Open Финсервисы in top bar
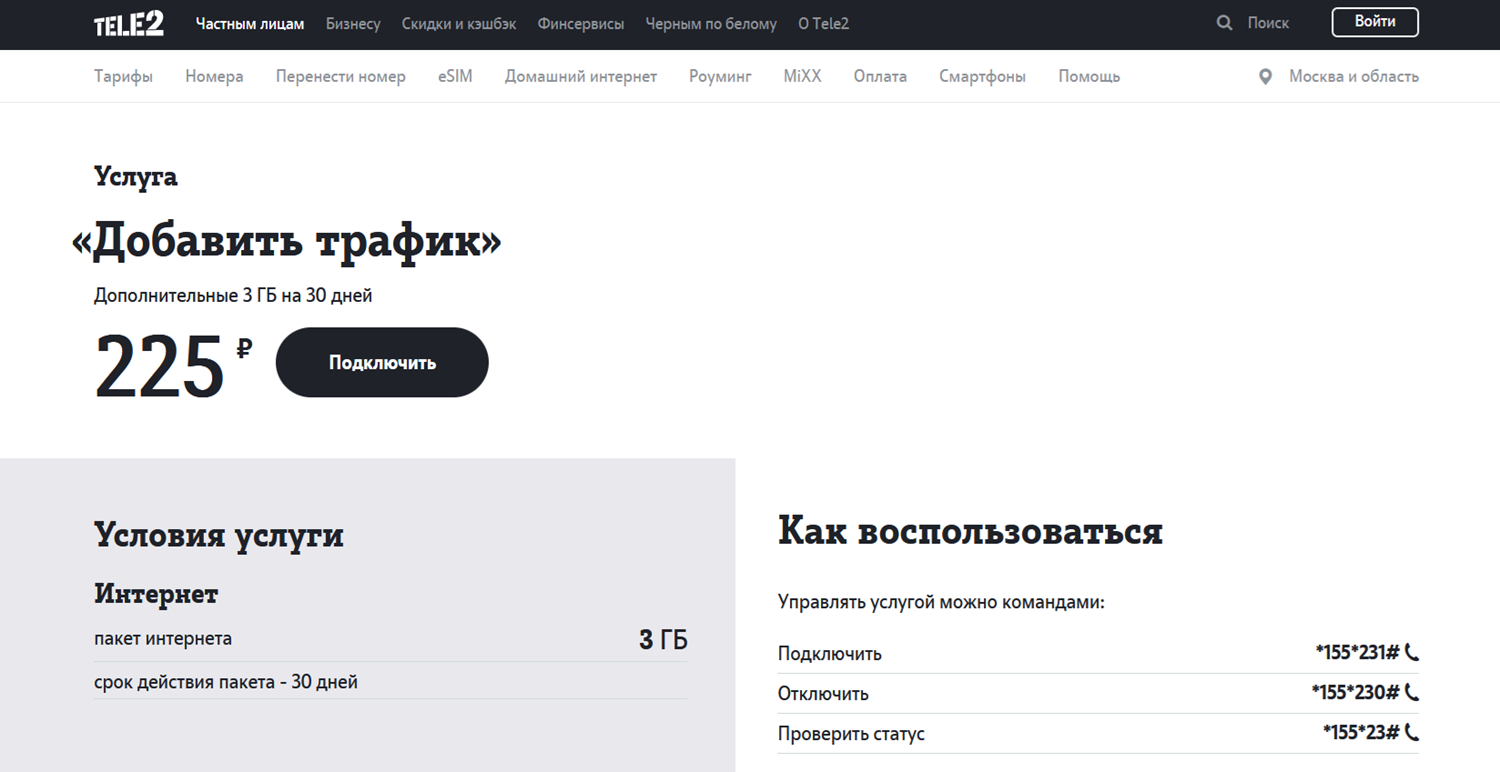The width and height of the screenshot is (1500, 772). pyautogui.click(x=581, y=24)
